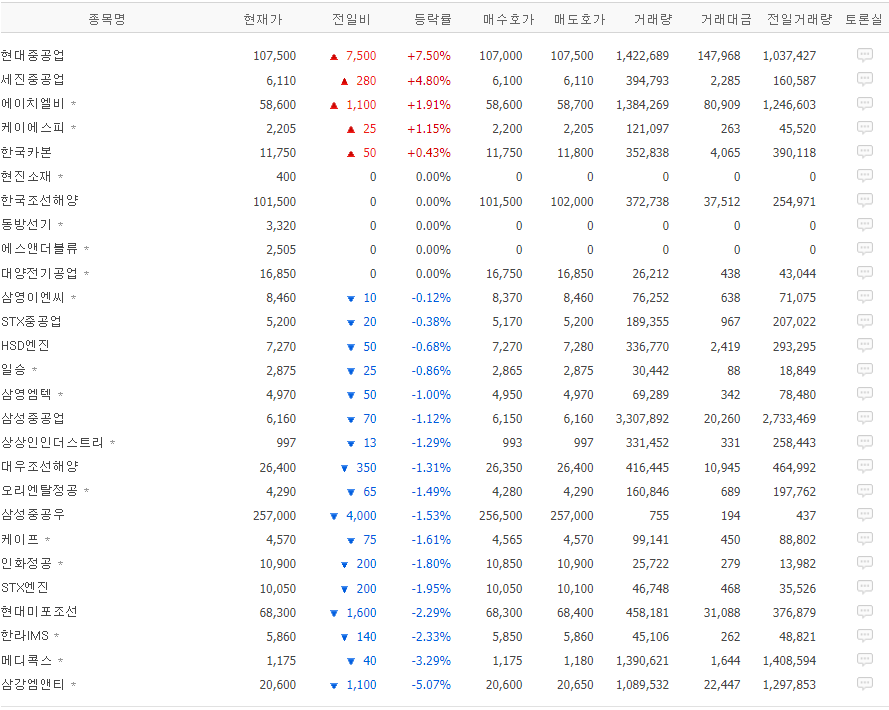This screenshot has width=889, height=710.
Task: Open discussion room icon for 케이에스피
Action: click(865, 128)
